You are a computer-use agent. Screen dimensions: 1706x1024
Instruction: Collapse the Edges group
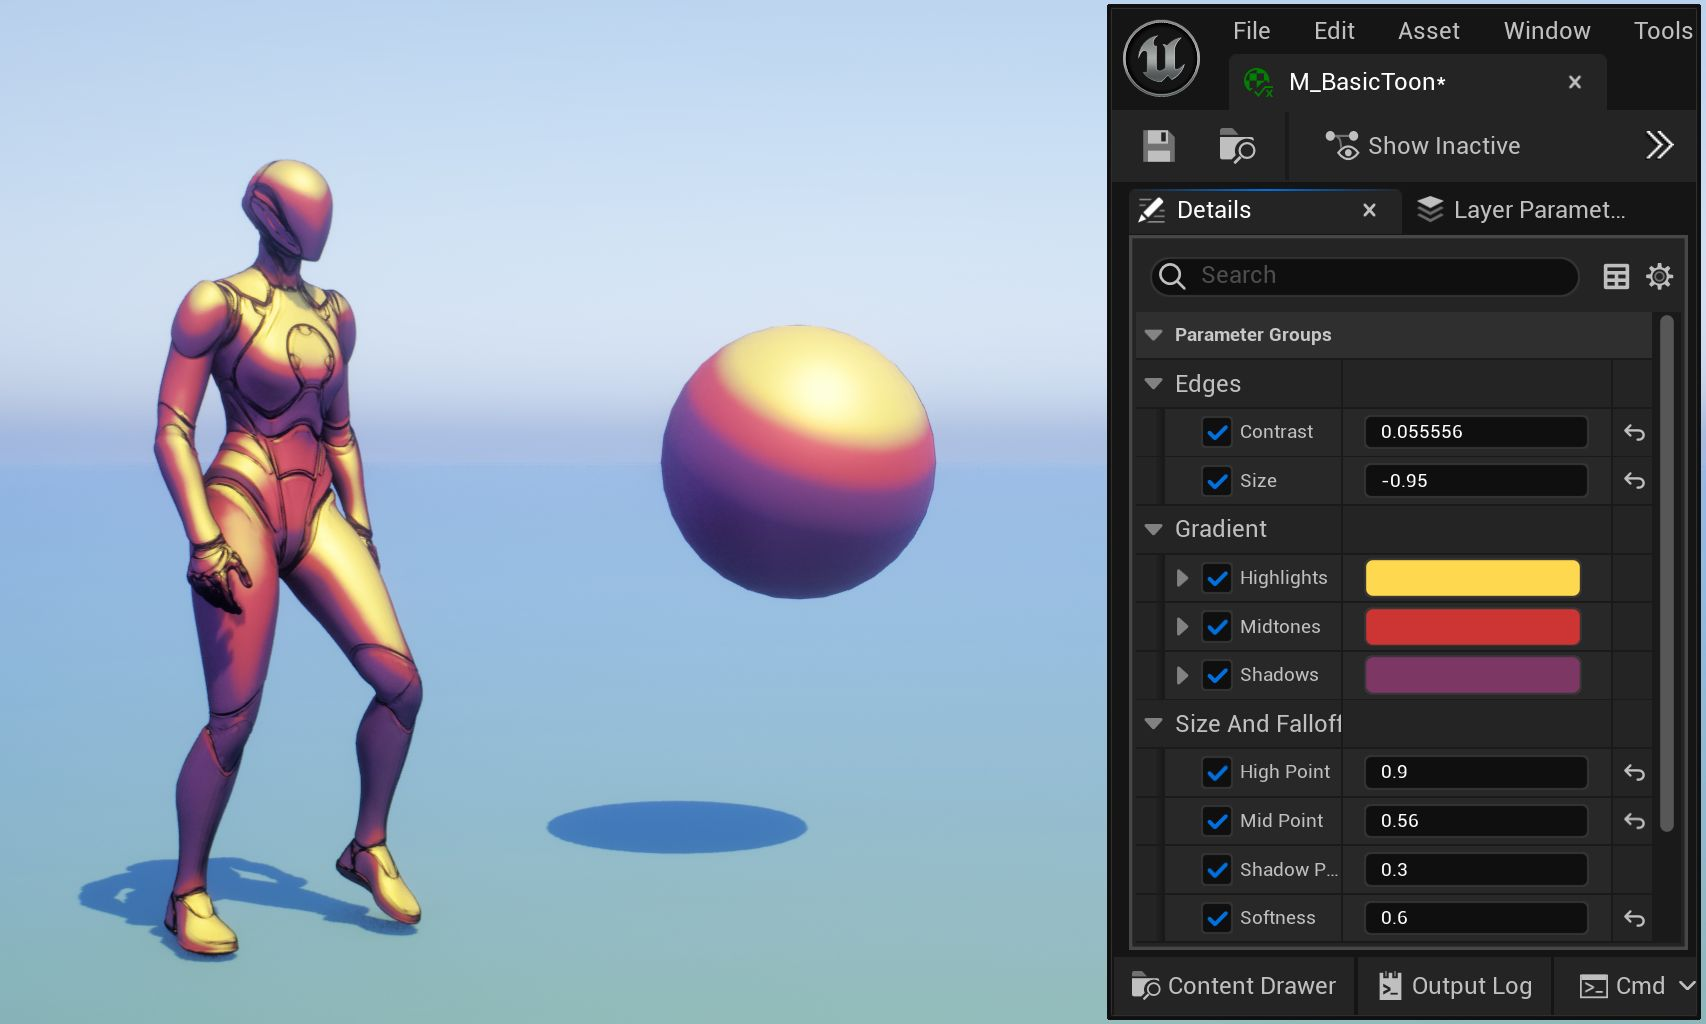1153,384
